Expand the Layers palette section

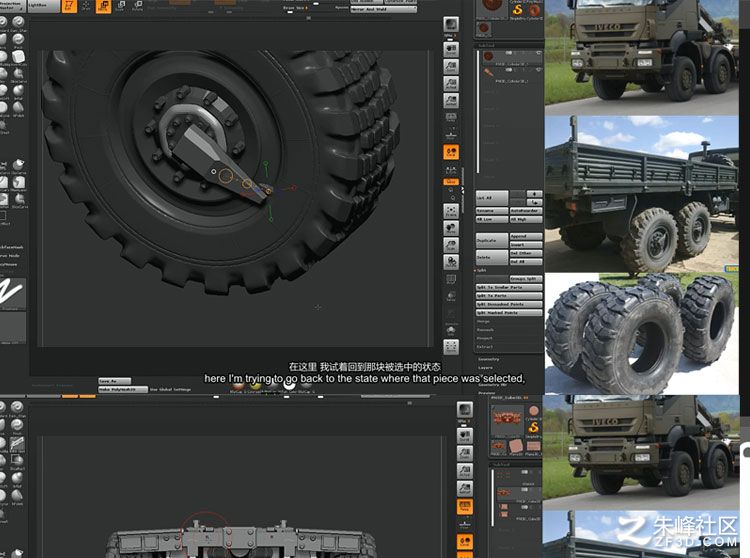tap(485, 368)
